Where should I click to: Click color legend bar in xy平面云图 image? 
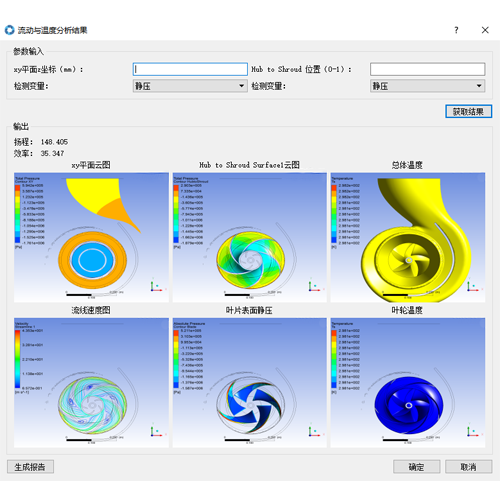[17, 214]
